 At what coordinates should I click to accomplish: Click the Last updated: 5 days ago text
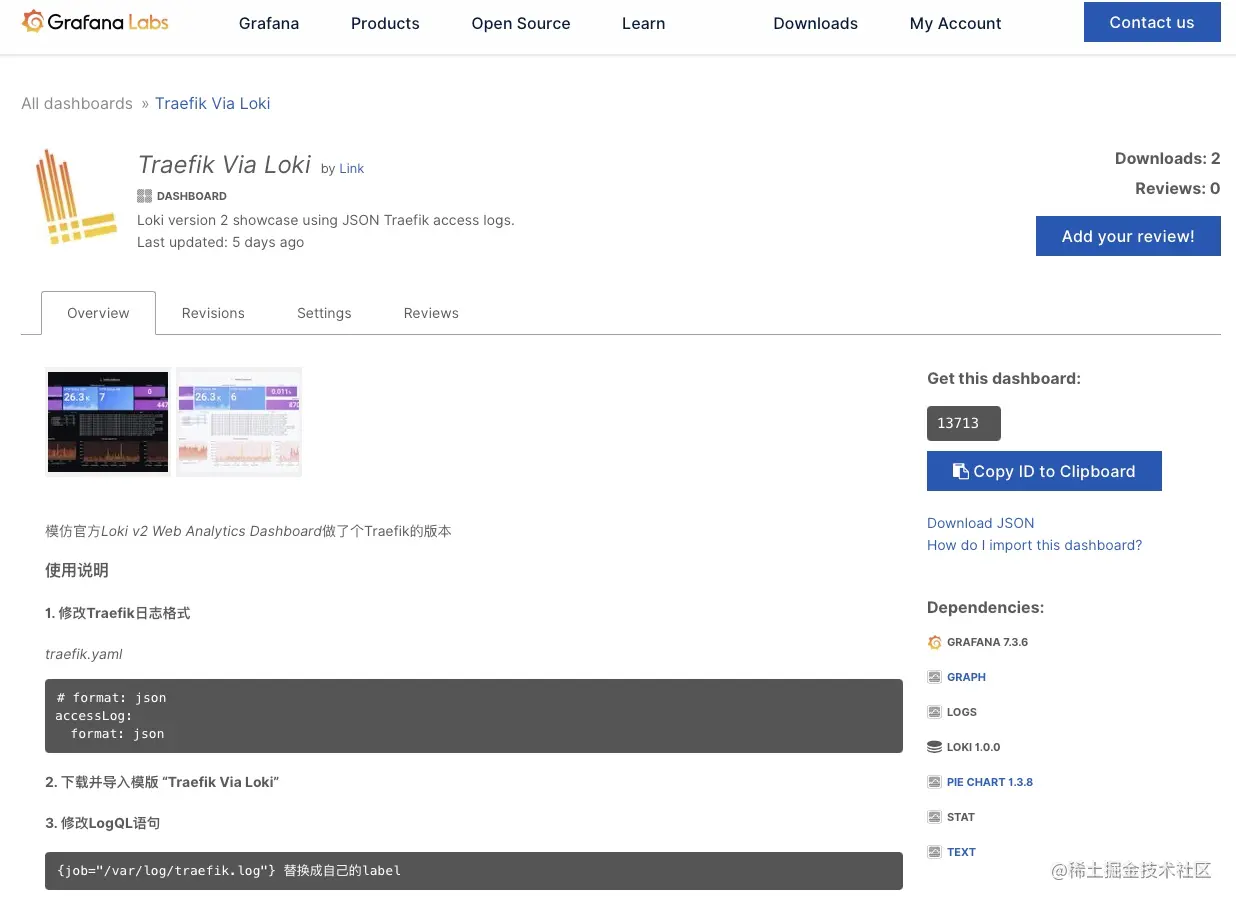tap(220, 242)
